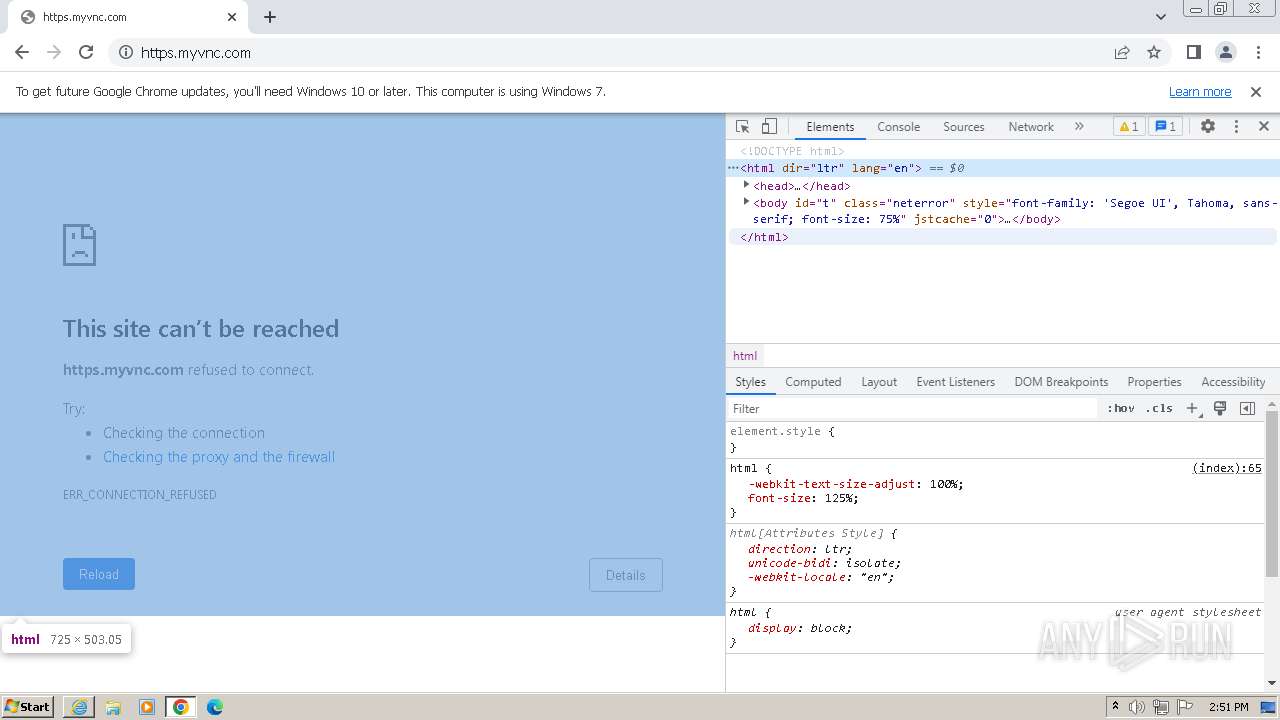Open the Windows Start menu
Viewport: 1280px width, 720px height.
[x=28, y=707]
